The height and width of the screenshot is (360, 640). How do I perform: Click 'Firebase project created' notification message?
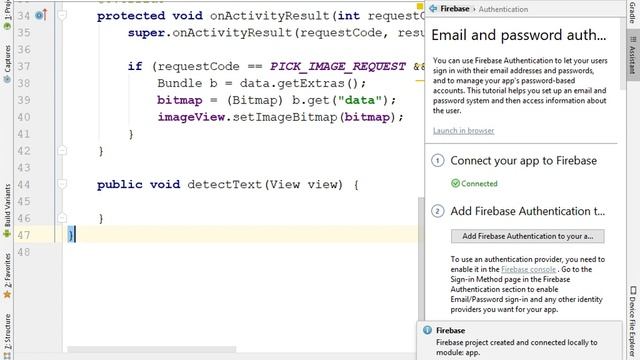coord(516,347)
